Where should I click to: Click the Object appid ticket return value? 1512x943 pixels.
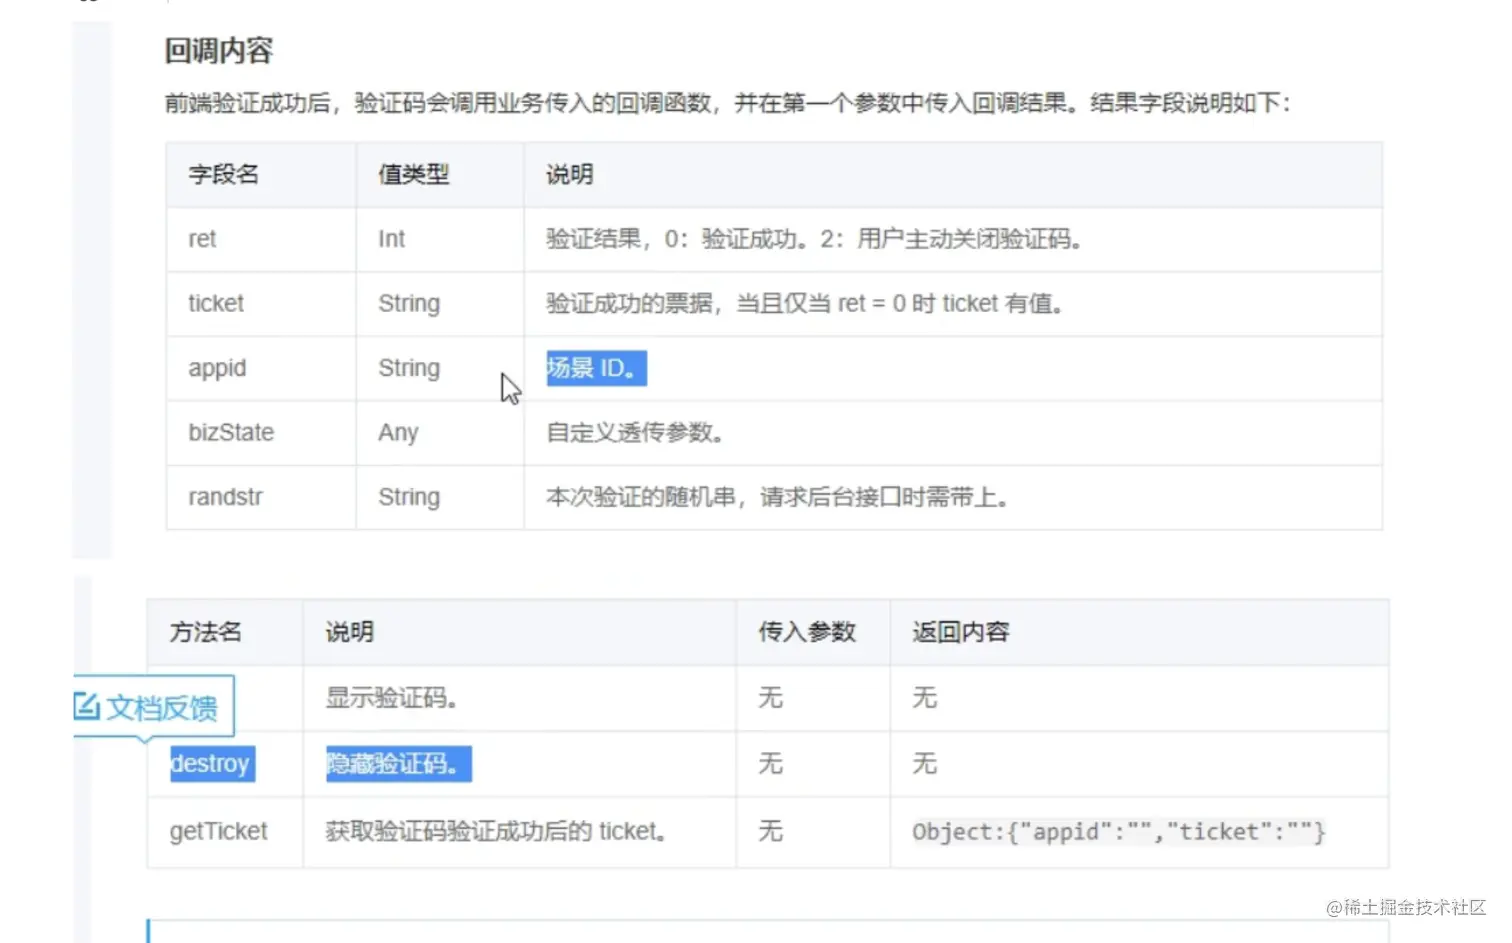click(x=1119, y=832)
